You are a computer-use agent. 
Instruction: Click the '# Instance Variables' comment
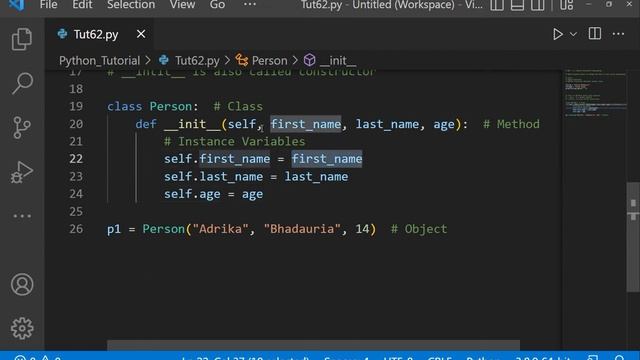[x=235, y=142]
